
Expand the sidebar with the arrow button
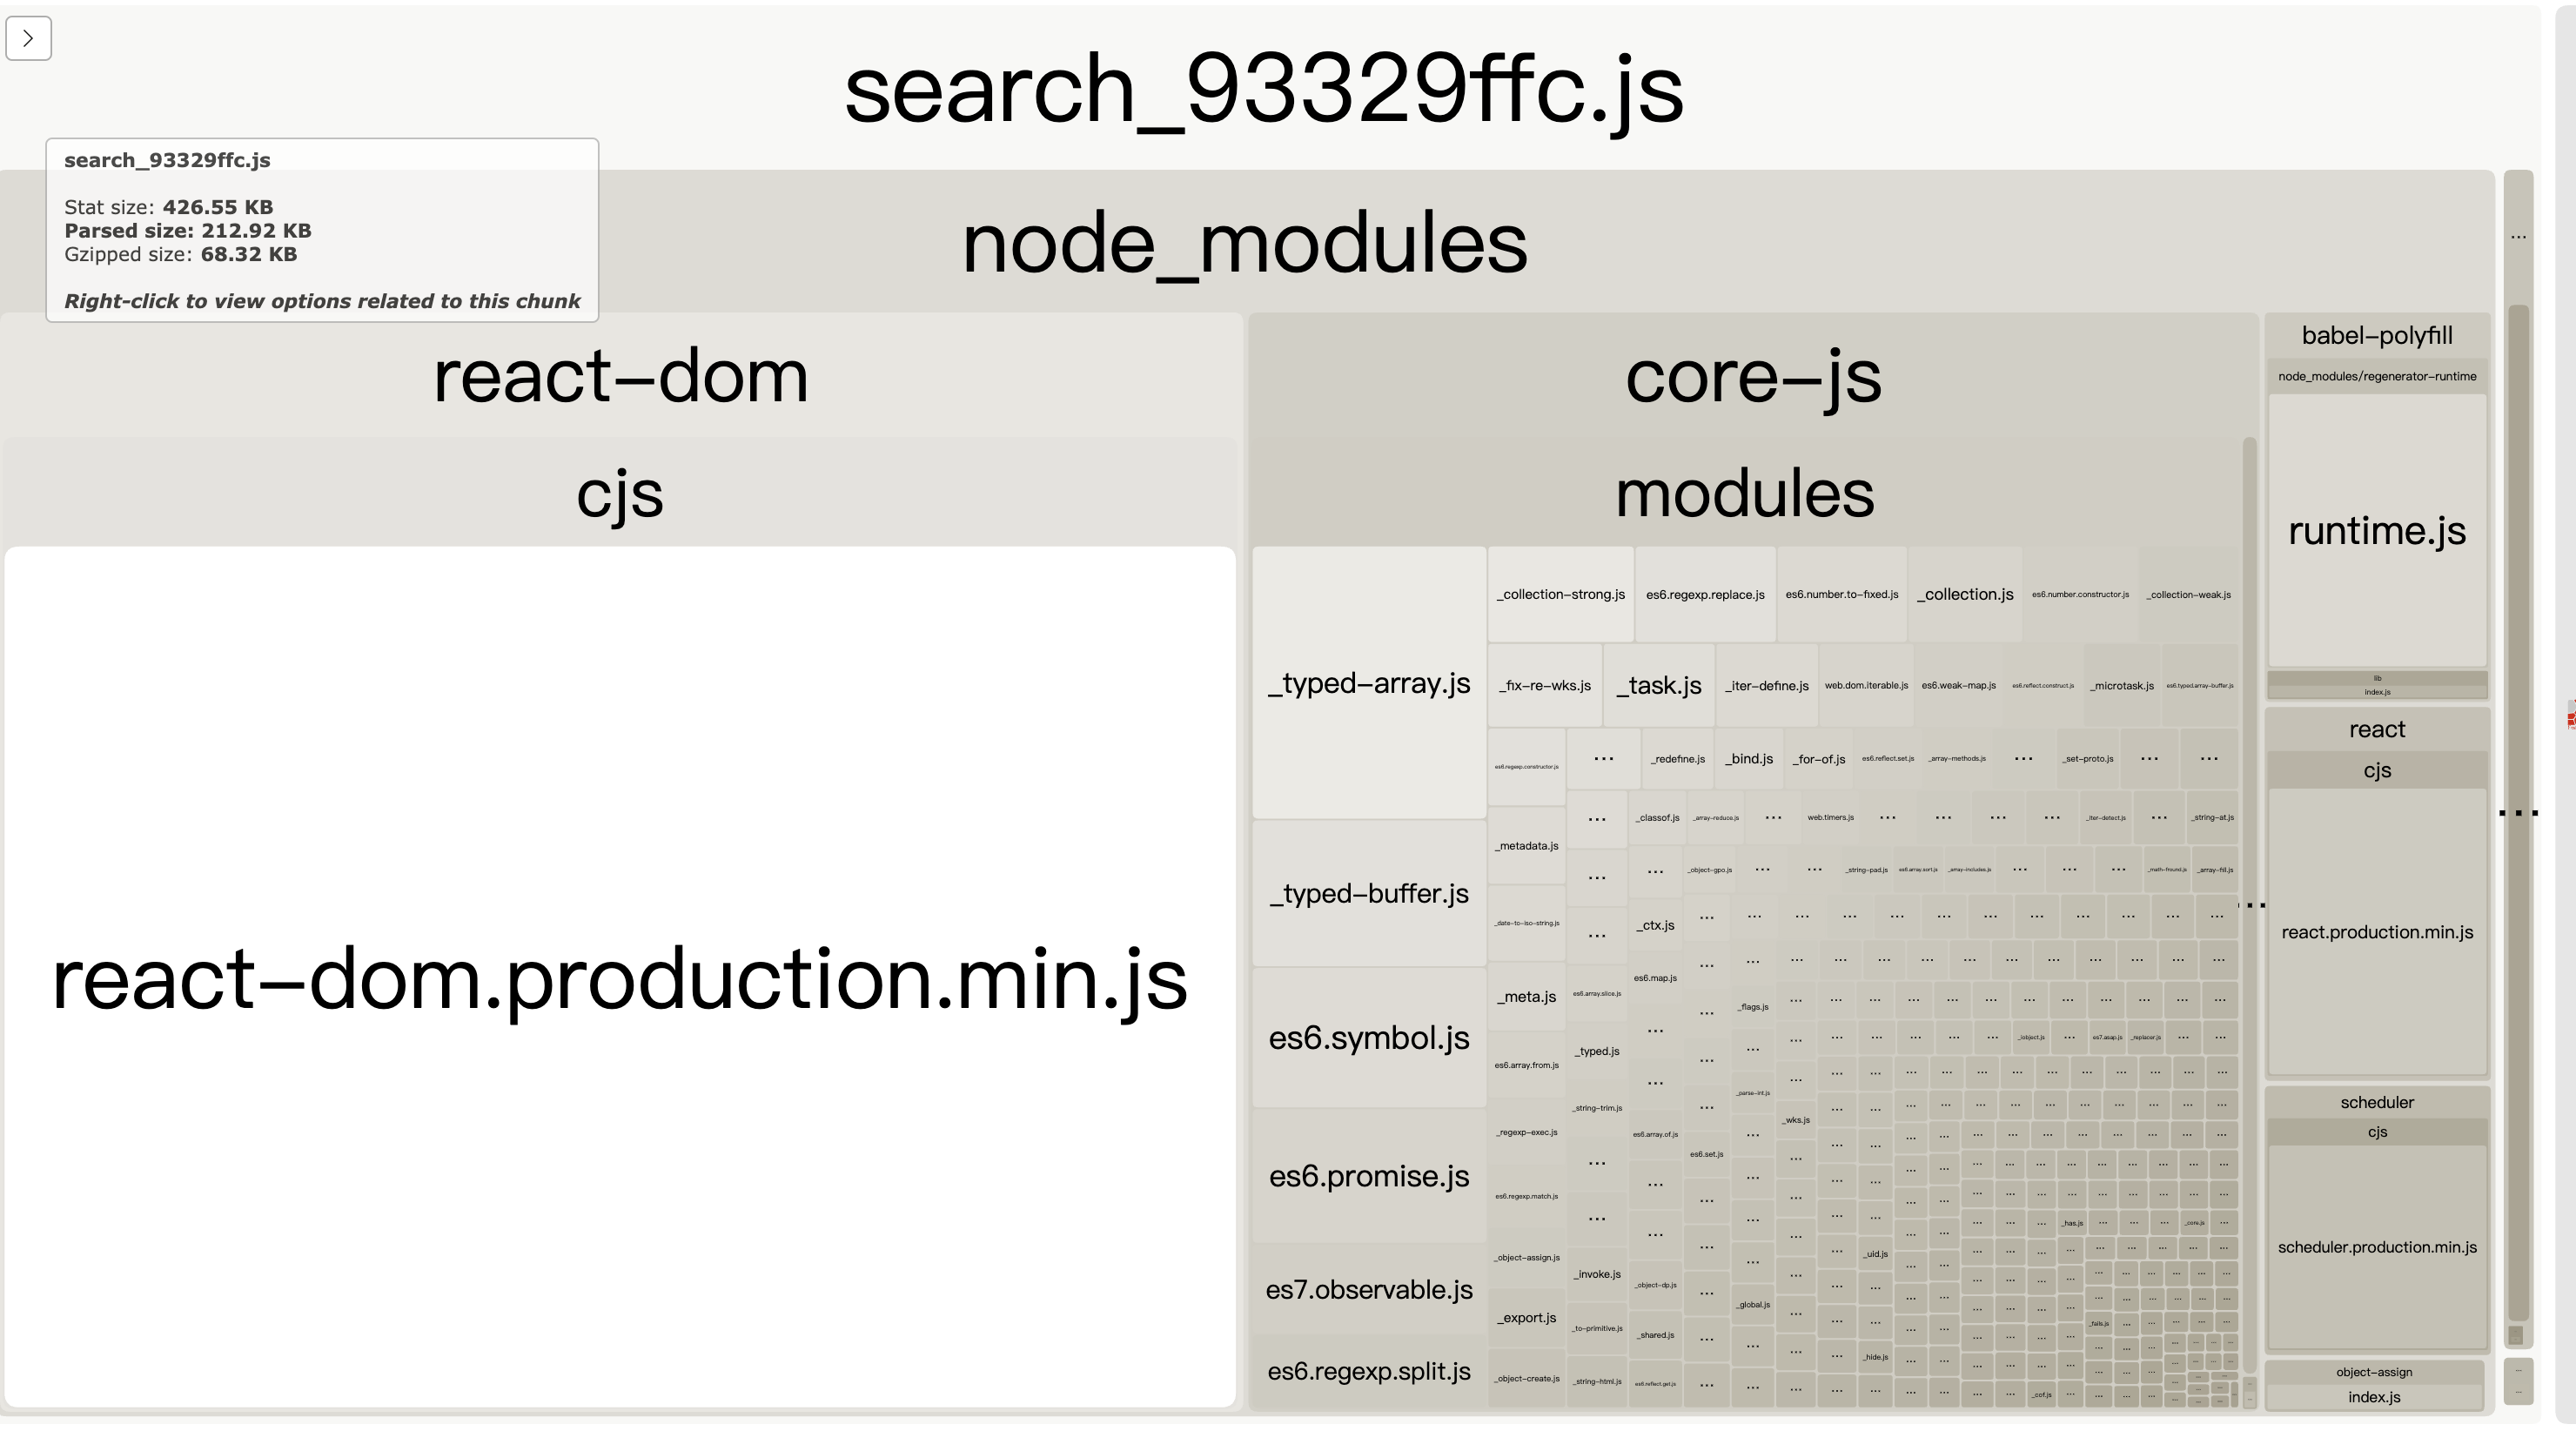coord(28,38)
